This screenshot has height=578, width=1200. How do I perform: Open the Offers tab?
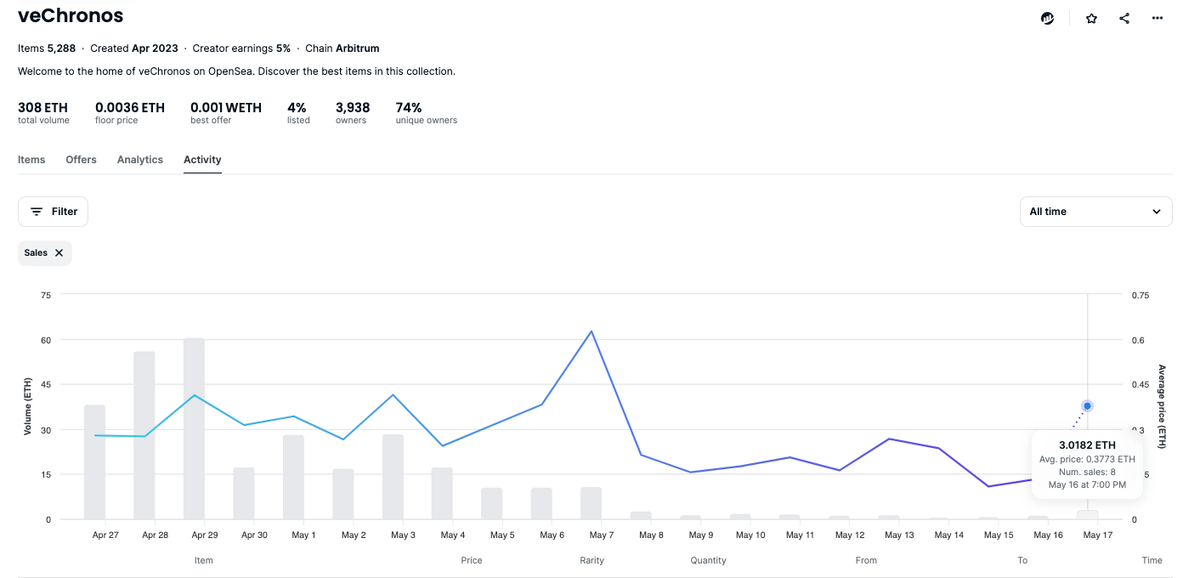tap(81, 160)
